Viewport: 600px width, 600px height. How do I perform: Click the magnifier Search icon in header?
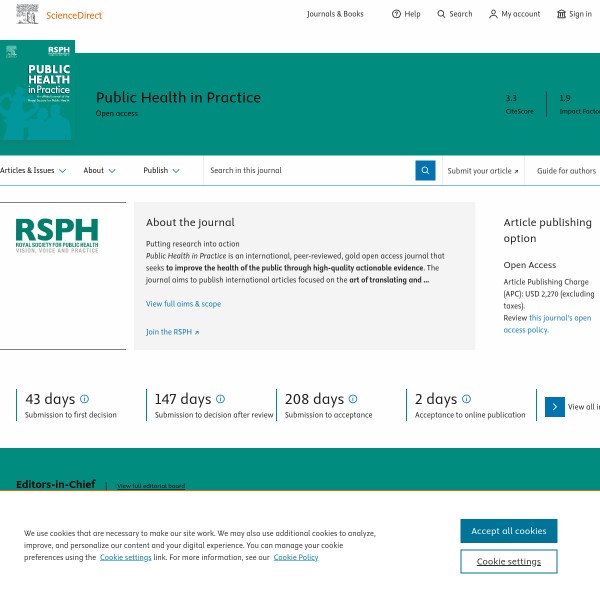pos(442,14)
